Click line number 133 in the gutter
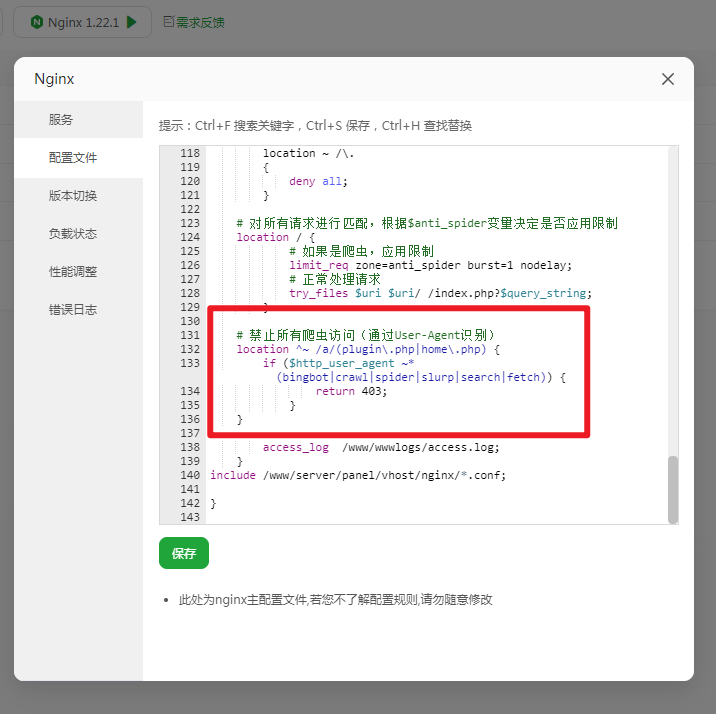This screenshot has width=716, height=714. tap(189, 364)
